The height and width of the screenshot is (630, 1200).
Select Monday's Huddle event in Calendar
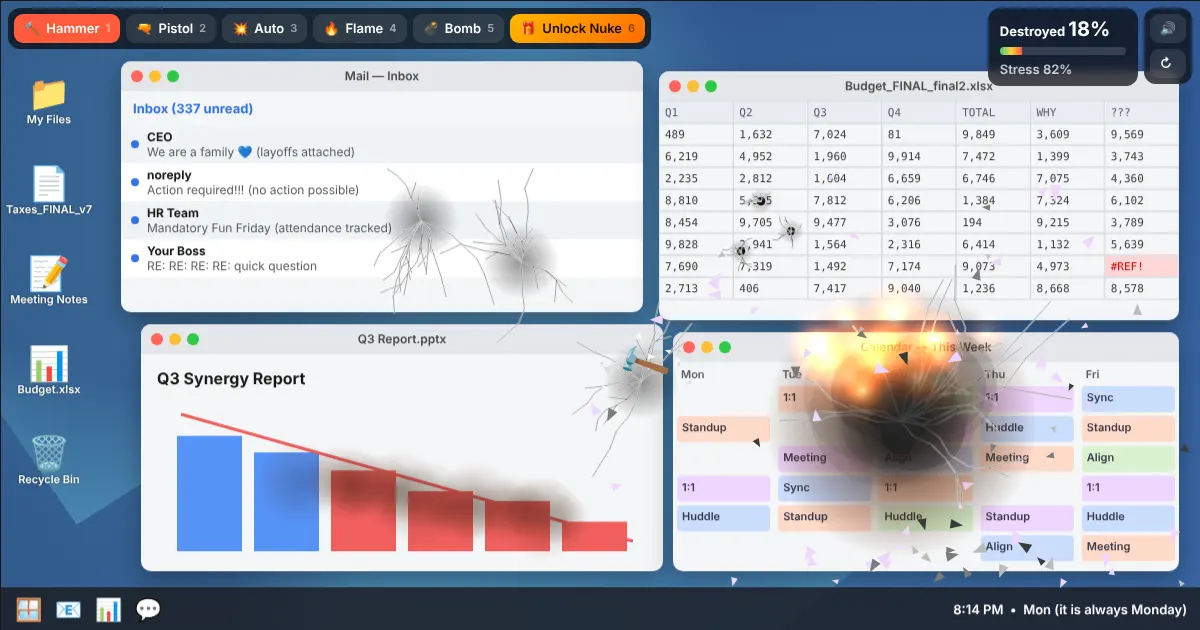click(724, 517)
